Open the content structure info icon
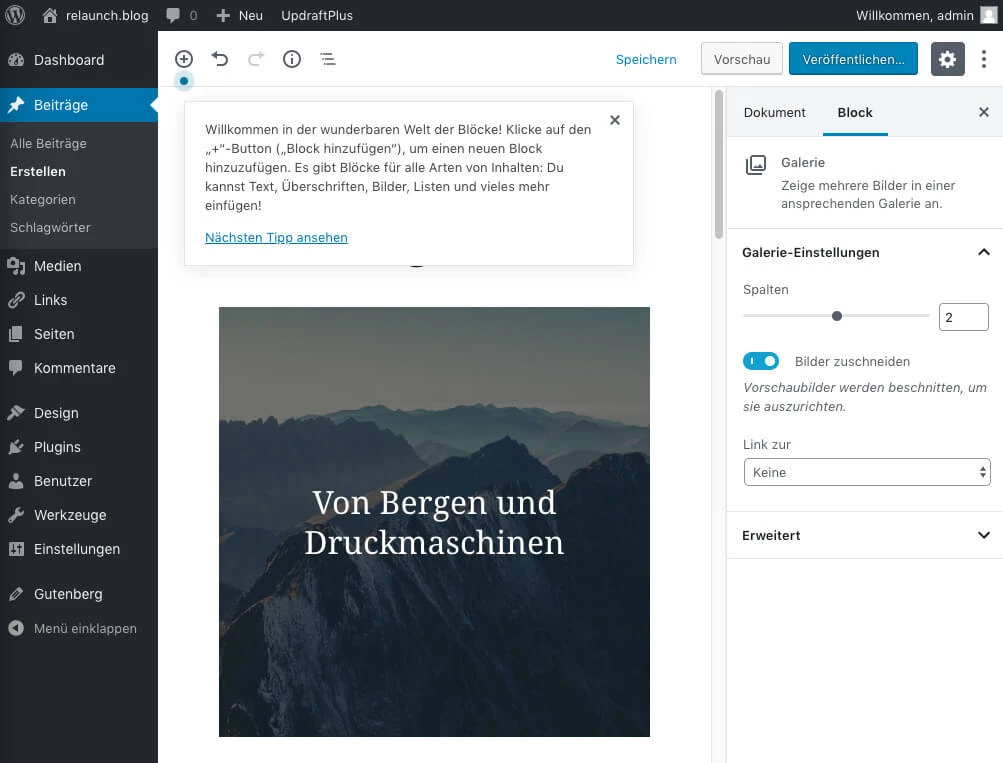The width and height of the screenshot is (1003, 763). pyautogui.click(x=292, y=59)
